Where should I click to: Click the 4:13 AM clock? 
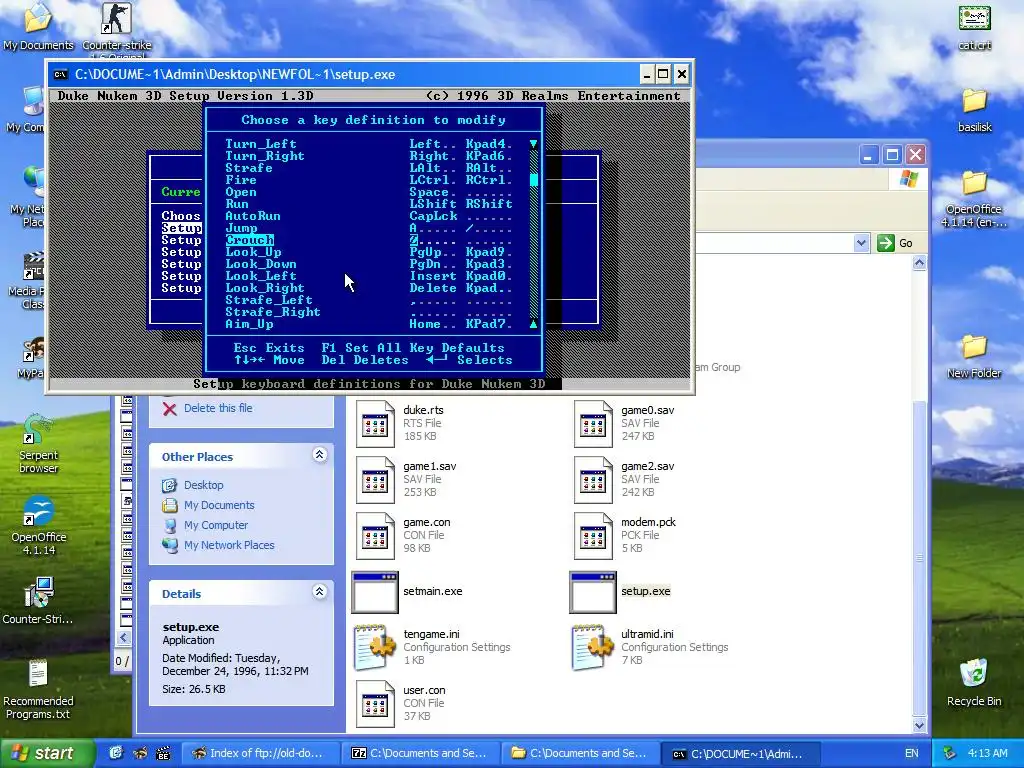coord(987,753)
